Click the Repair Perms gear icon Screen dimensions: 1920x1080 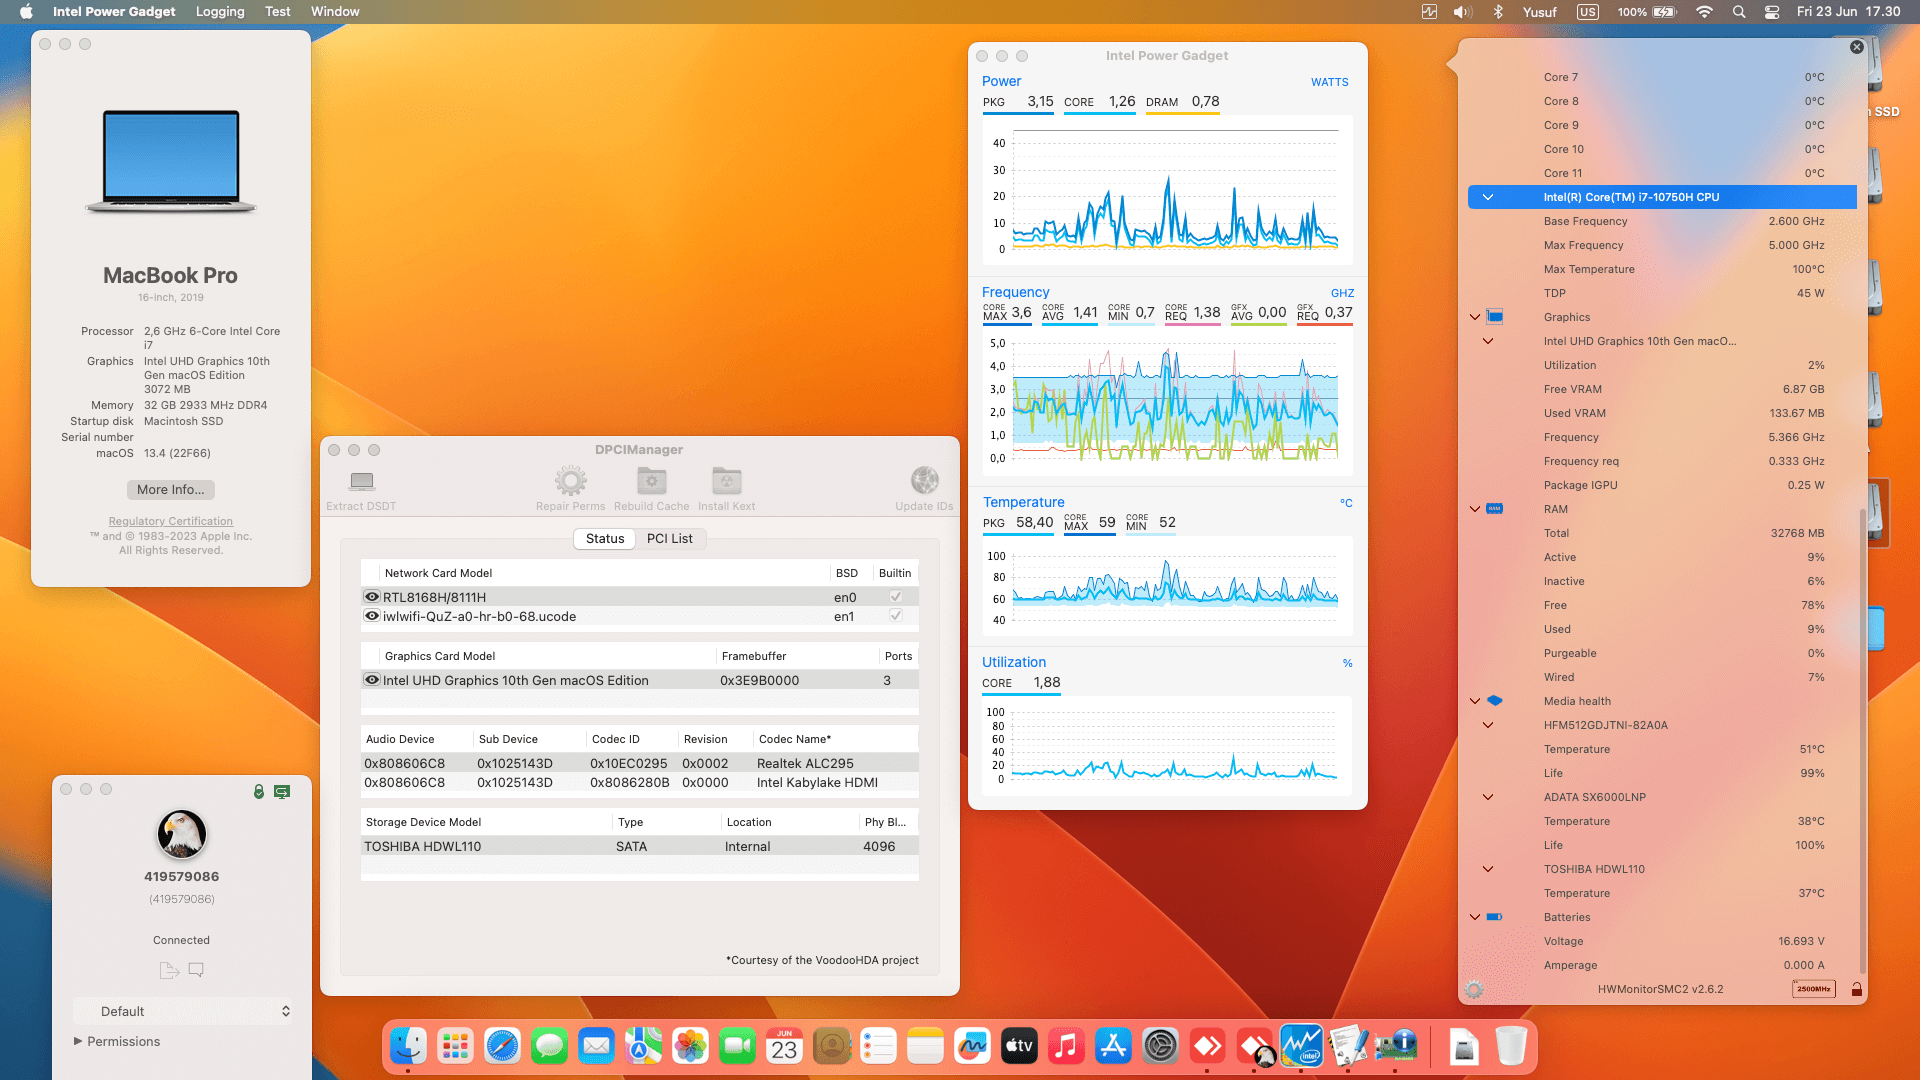click(570, 481)
